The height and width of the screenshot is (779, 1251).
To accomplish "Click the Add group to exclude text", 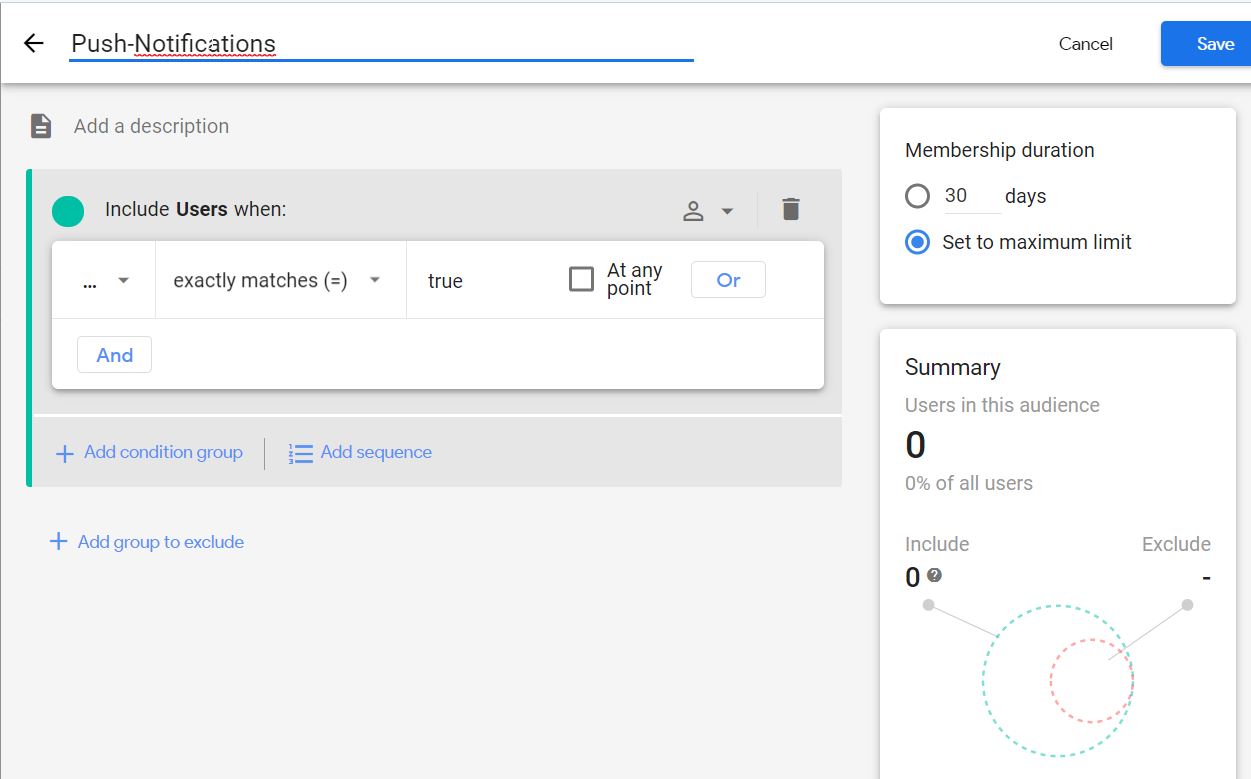I will pyautogui.click(x=161, y=542).
